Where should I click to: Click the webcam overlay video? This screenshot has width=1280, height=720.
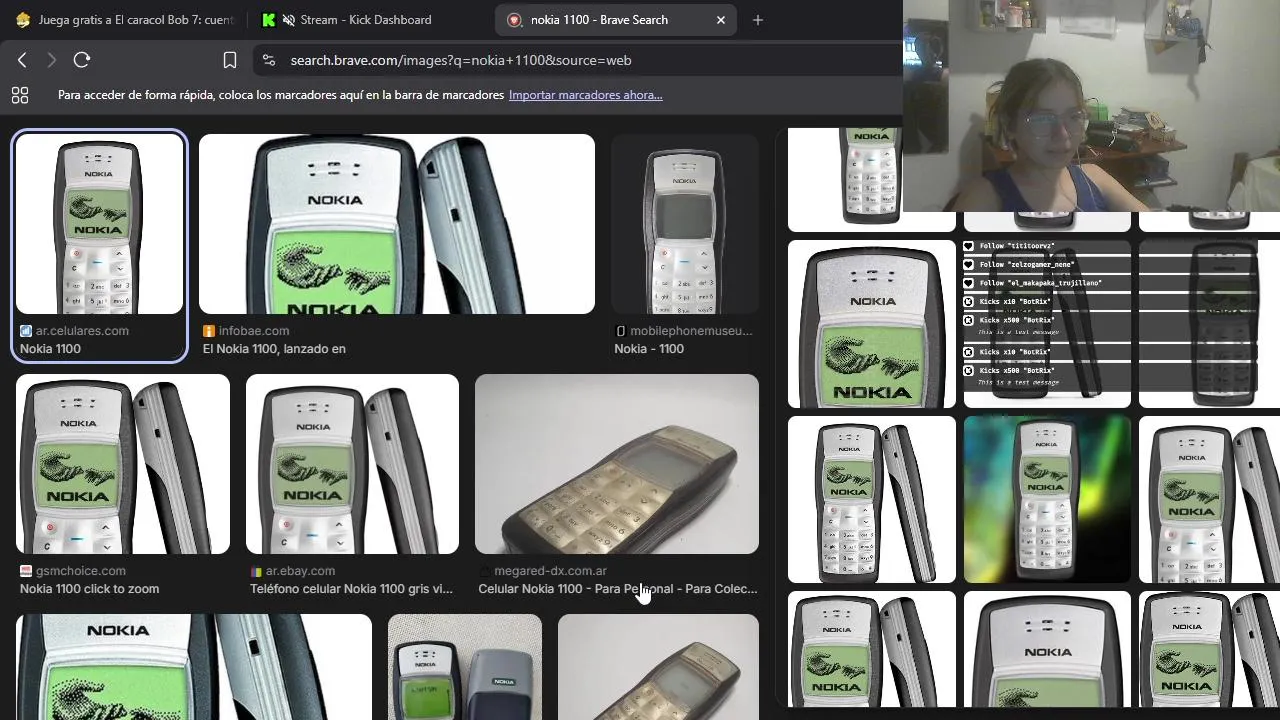click(1091, 106)
